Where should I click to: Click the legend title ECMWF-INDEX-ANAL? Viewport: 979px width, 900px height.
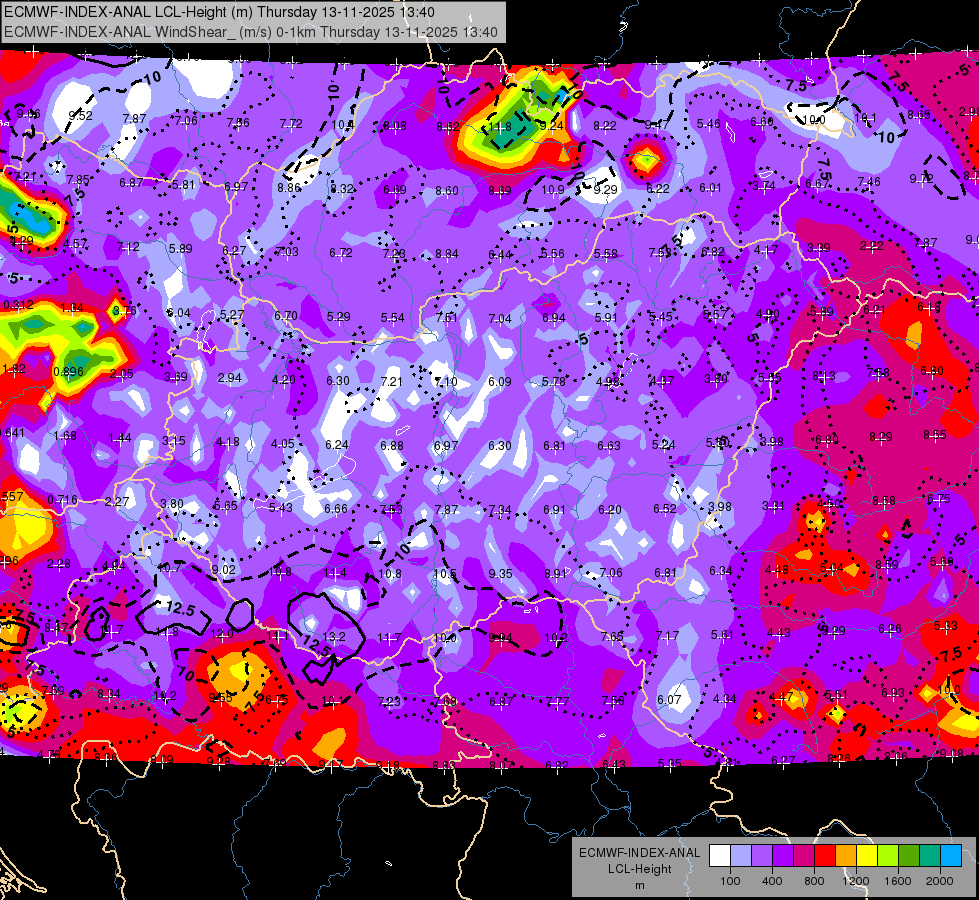click(639, 853)
